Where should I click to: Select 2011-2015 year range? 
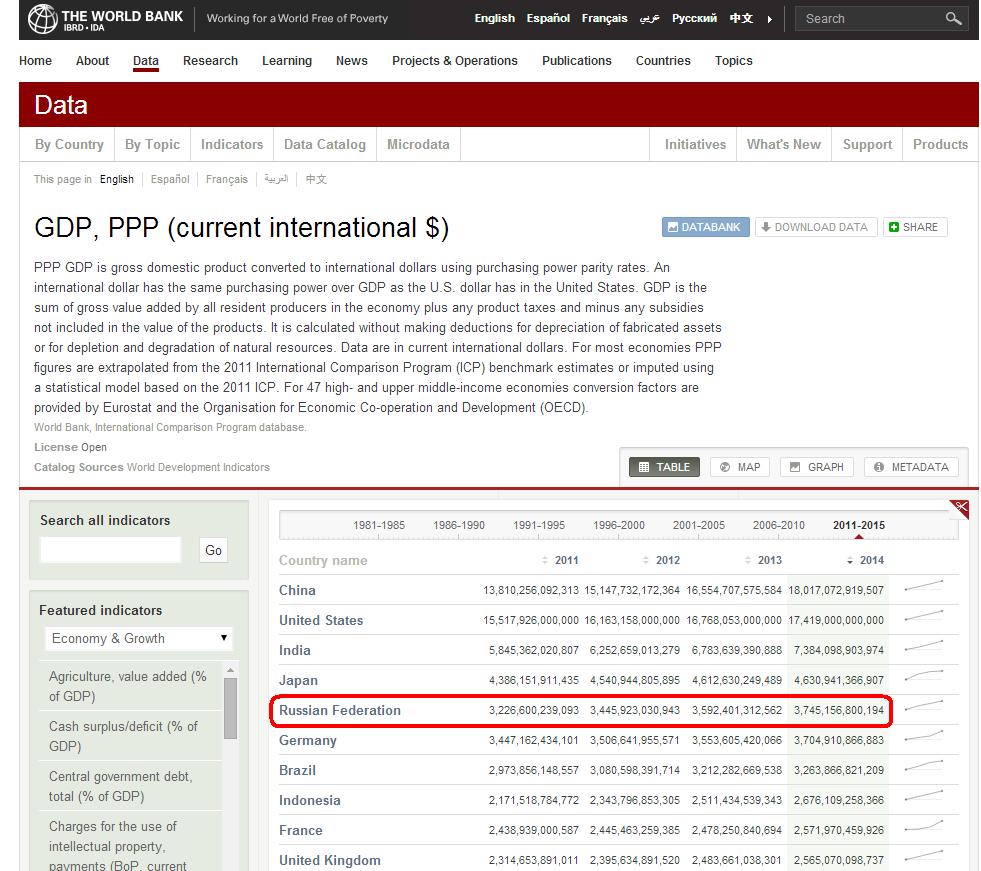coord(858,525)
